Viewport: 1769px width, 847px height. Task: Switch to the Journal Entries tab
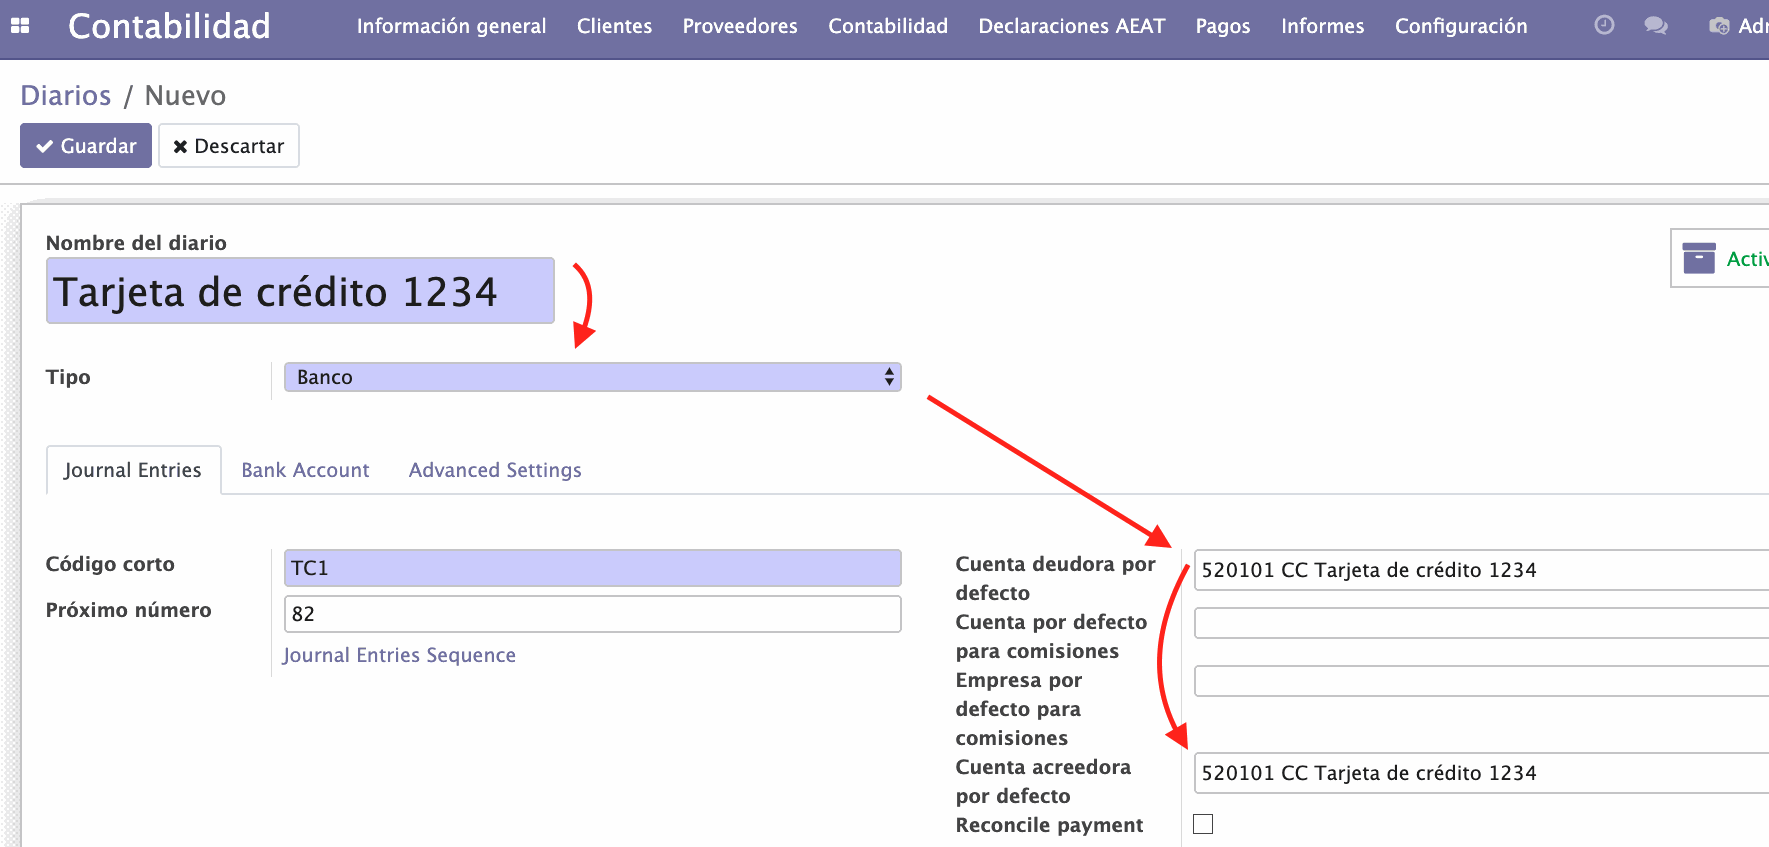click(x=133, y=470)
